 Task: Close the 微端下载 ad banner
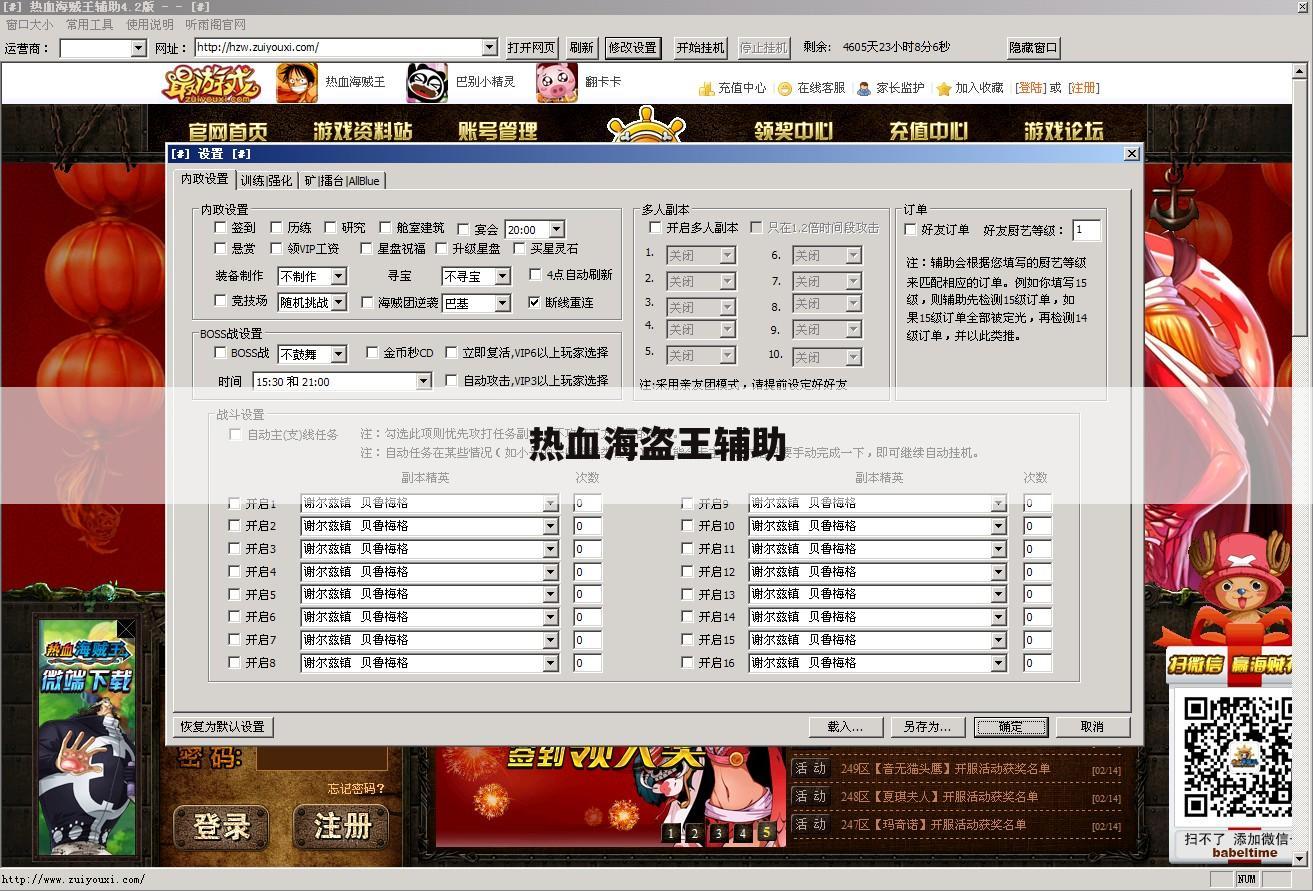click(126, 629)
